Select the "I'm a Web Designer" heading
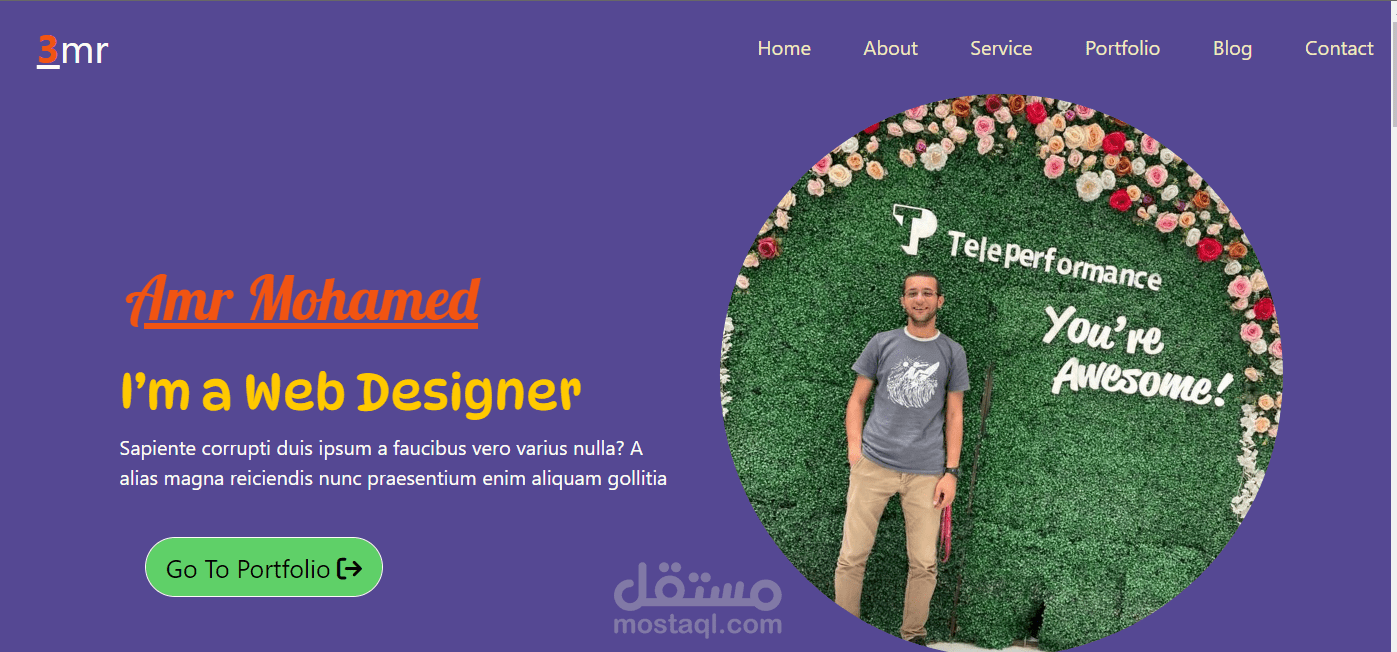The height and width of the screenshot is (652, 1397). (x=350, y=392)
